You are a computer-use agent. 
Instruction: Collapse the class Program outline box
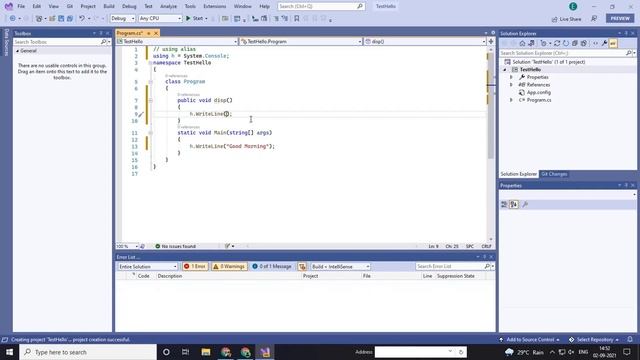coord(151,82)
